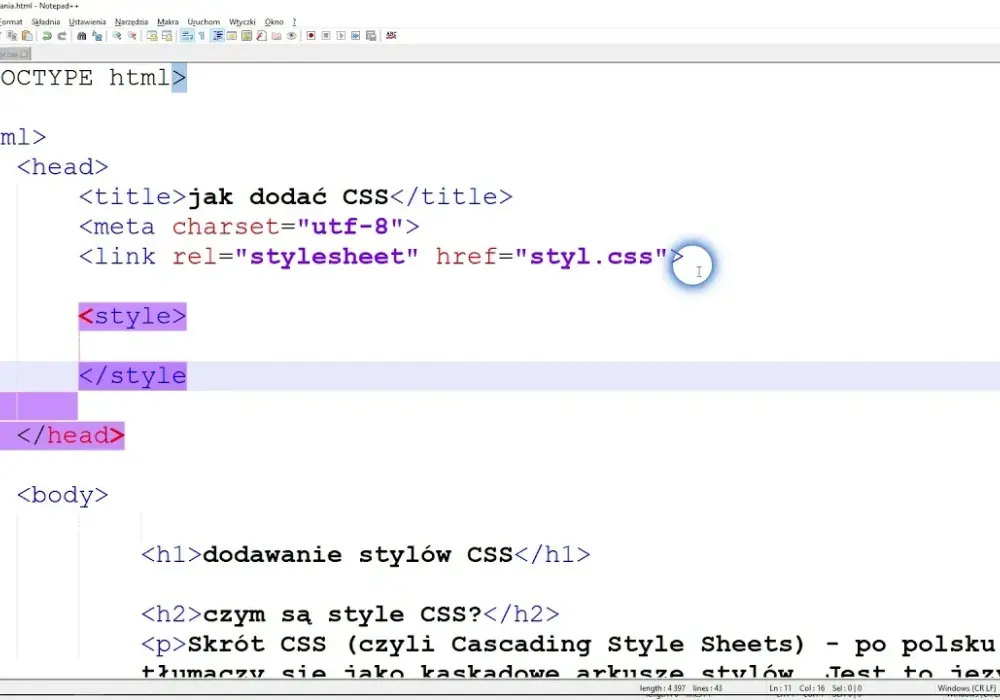Click the user defined language icon

pos(232,36)
